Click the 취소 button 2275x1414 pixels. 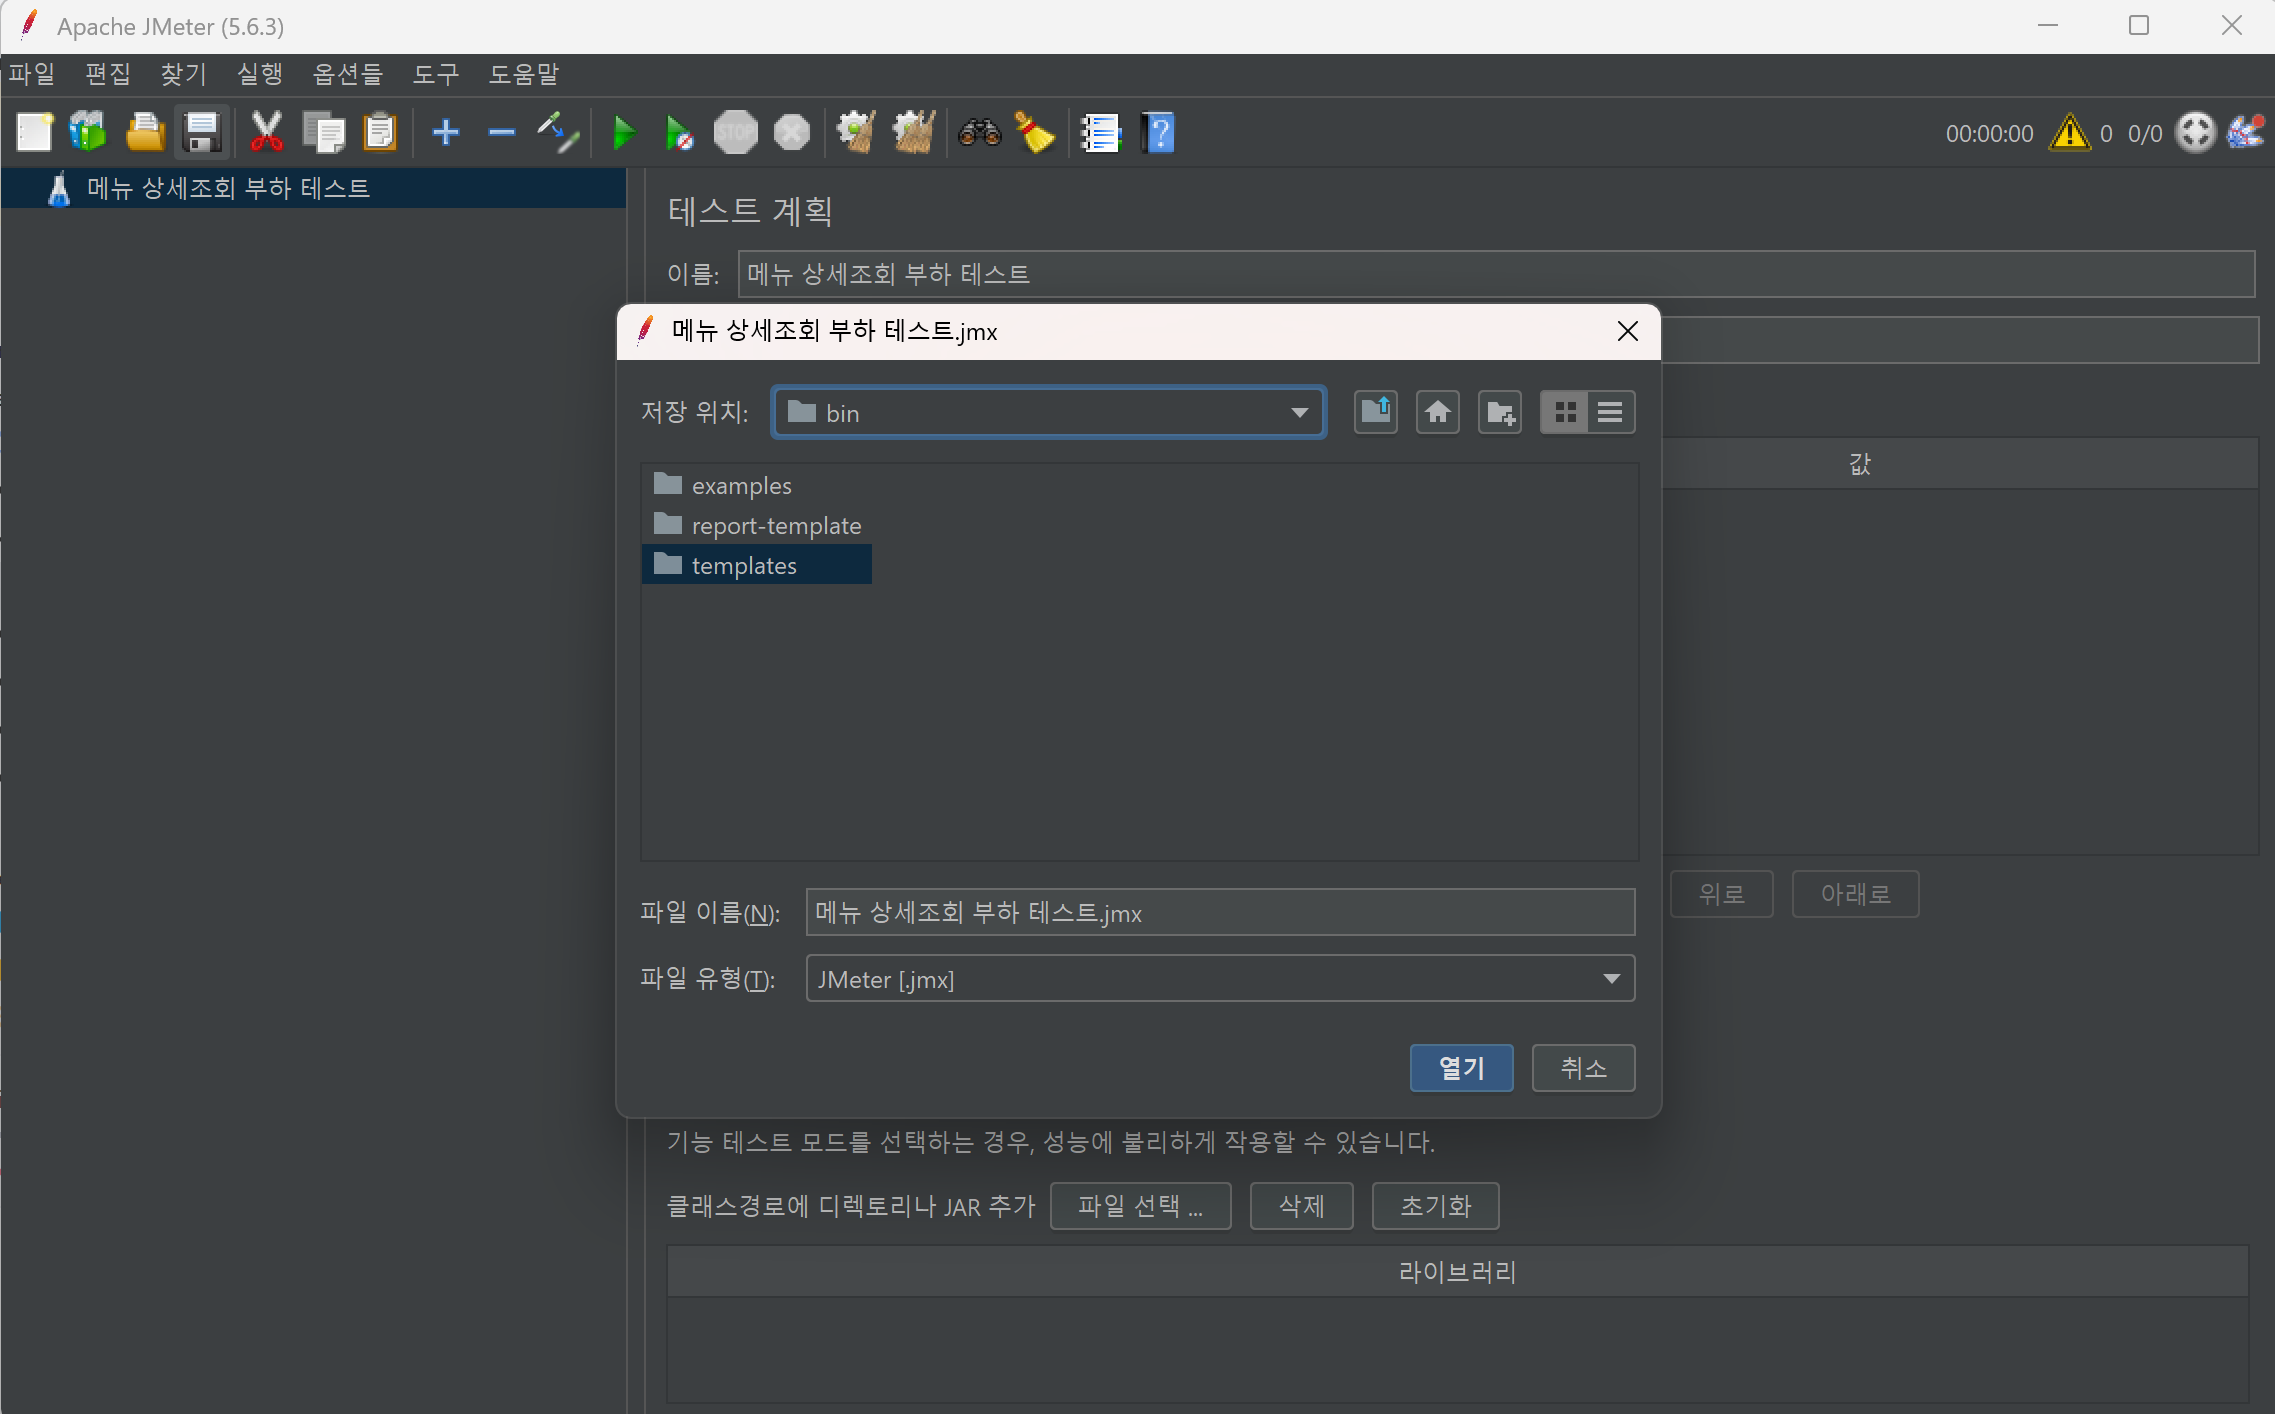coord(1583,1068)
